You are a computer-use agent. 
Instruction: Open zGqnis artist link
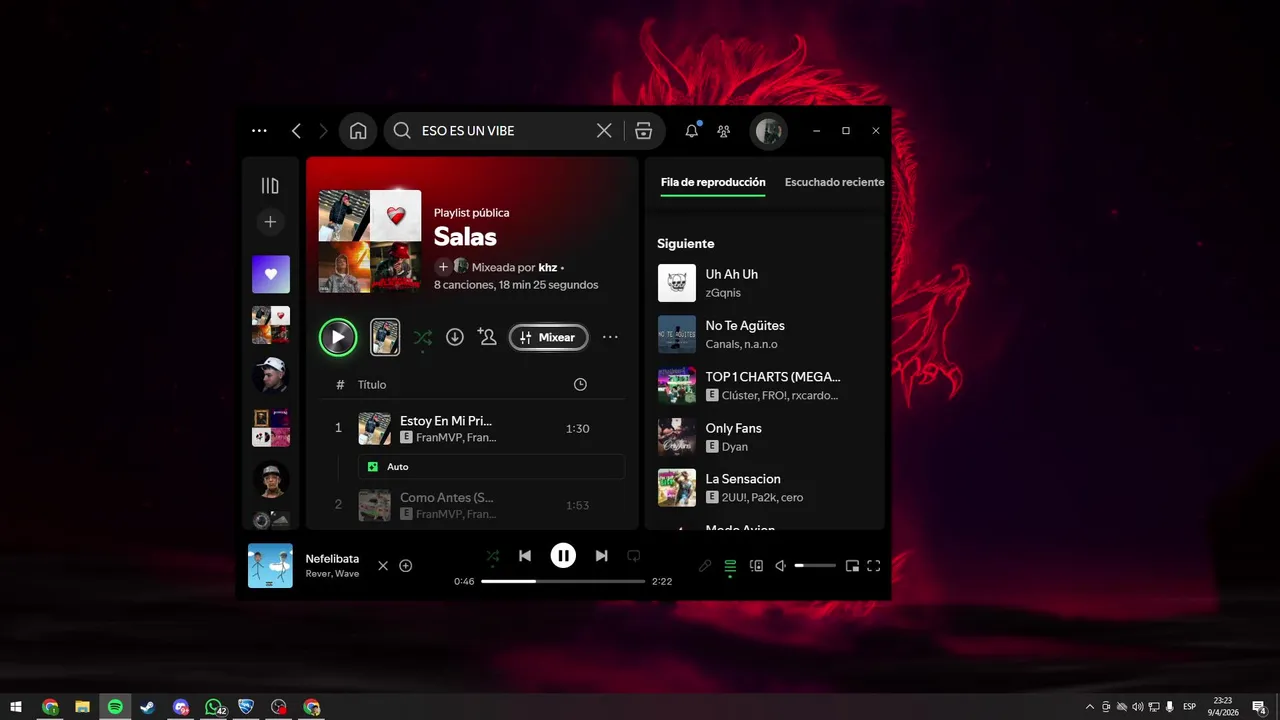point(723,293)
